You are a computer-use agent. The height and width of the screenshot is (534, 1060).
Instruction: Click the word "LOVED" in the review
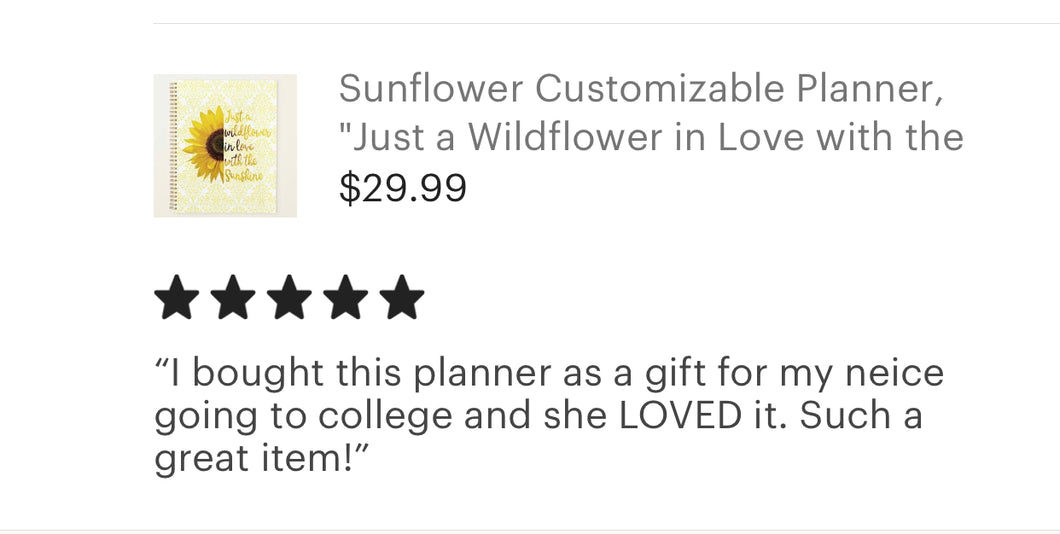point(680,415)
